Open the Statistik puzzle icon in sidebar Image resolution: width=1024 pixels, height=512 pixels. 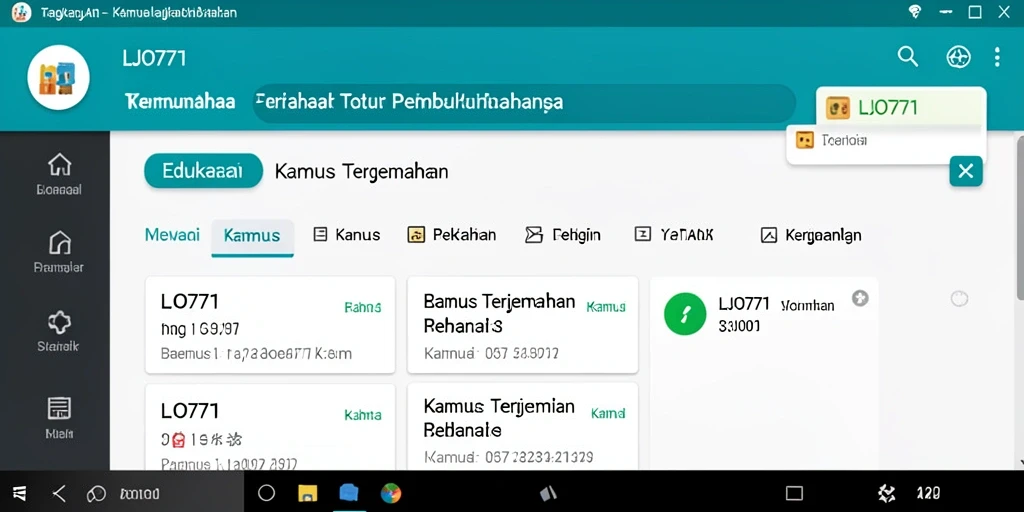[59, 321]
